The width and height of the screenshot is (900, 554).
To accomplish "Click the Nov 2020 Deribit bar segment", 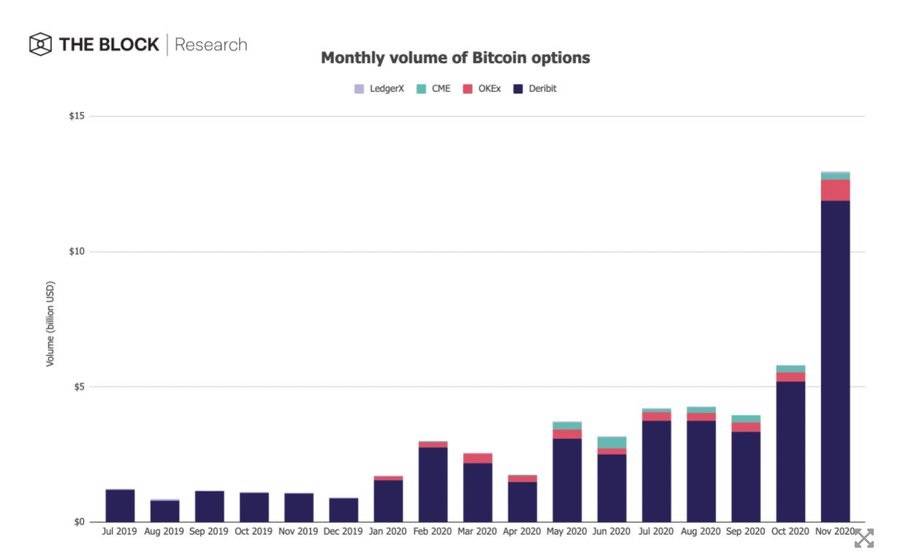I will (x=835, y=360).
